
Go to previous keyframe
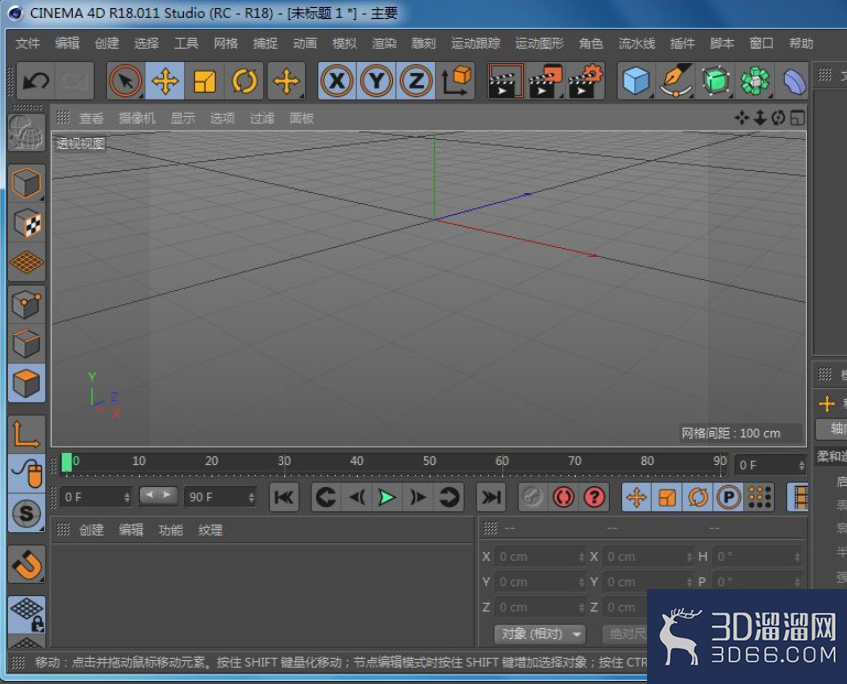(326, 497)
